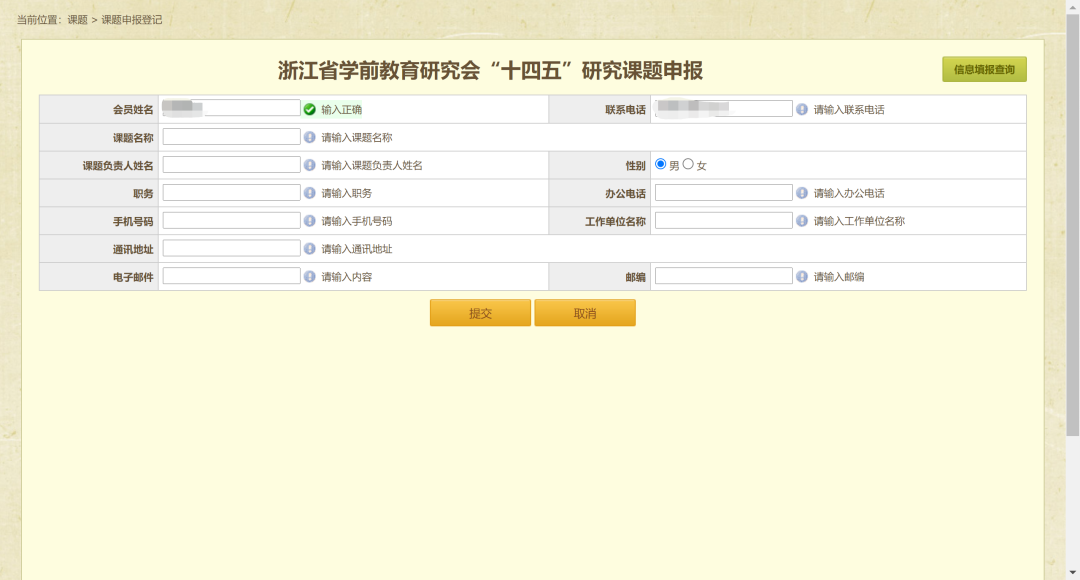Open 信息填报查询 in the top right
The height and width of the screenshot is (580, 1080).
986,70
